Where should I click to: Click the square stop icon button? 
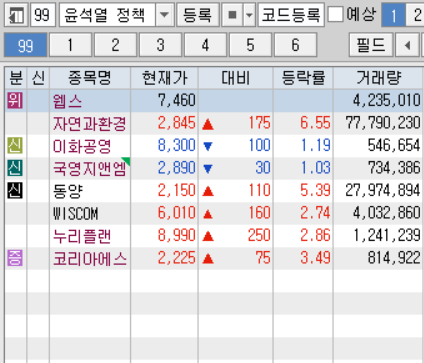coord(232,15)
